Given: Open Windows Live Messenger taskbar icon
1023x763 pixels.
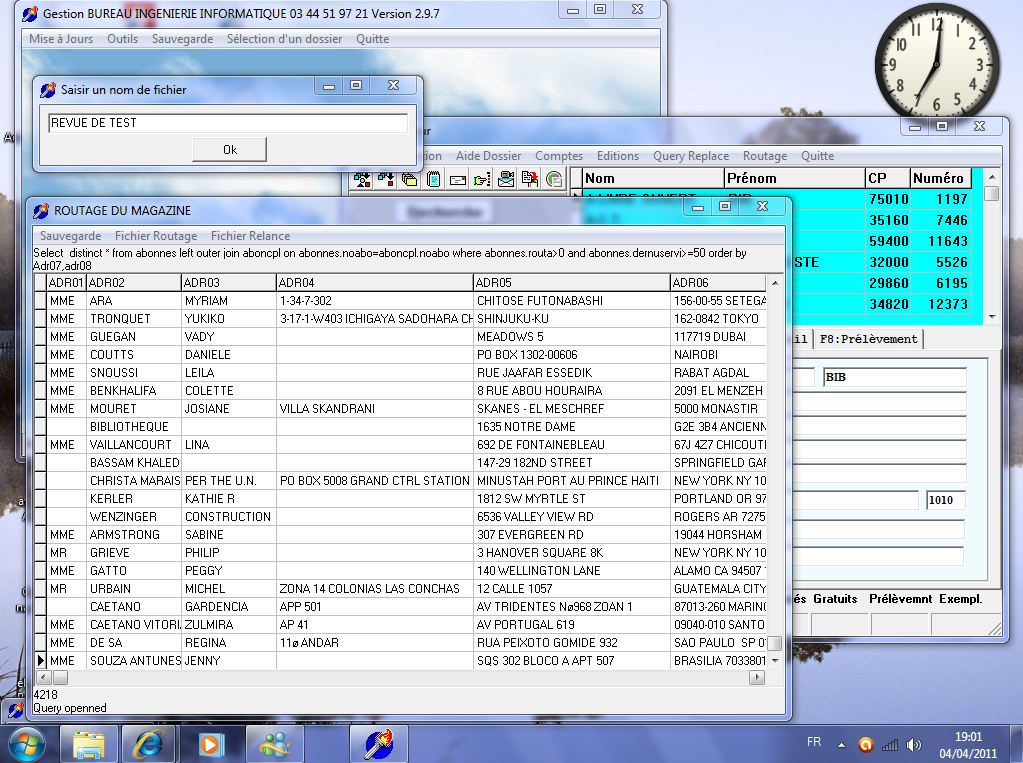Looking at the screenshot, I should click(x=275, y=744).
